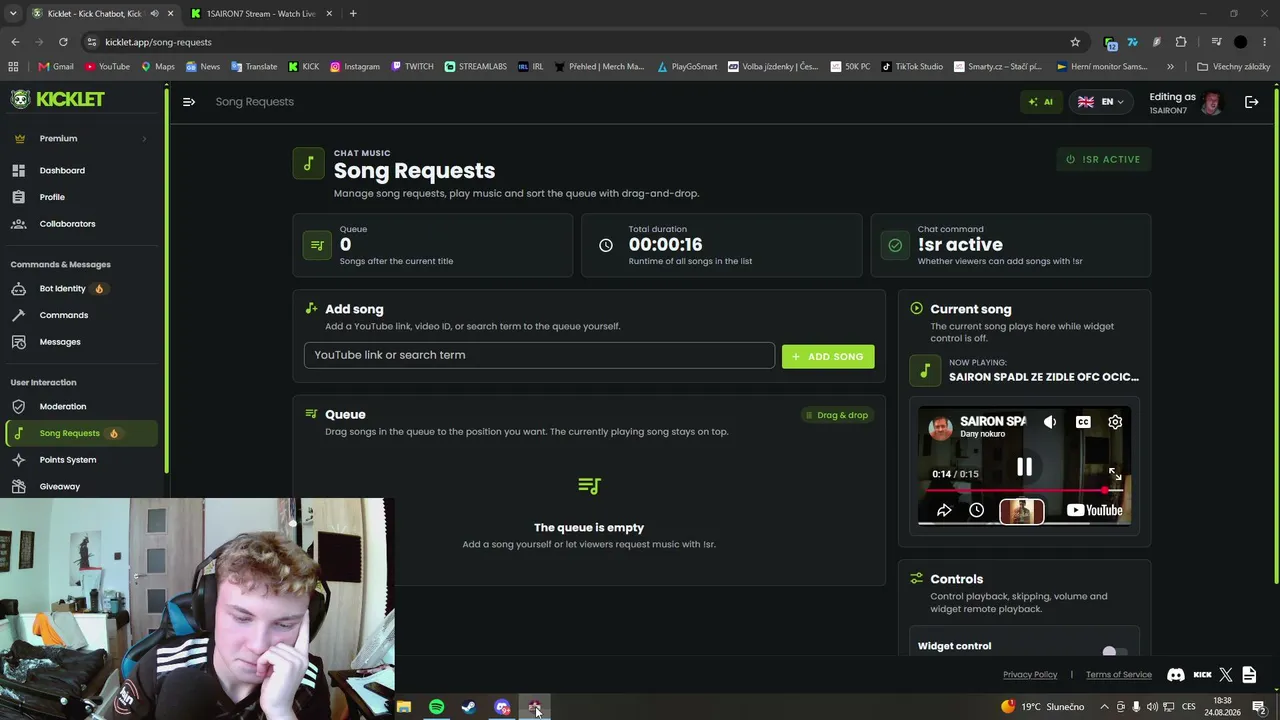Screen dimensions: 1280x720
Task: Open Steam from the taskbar
Action: click(469, 708)
